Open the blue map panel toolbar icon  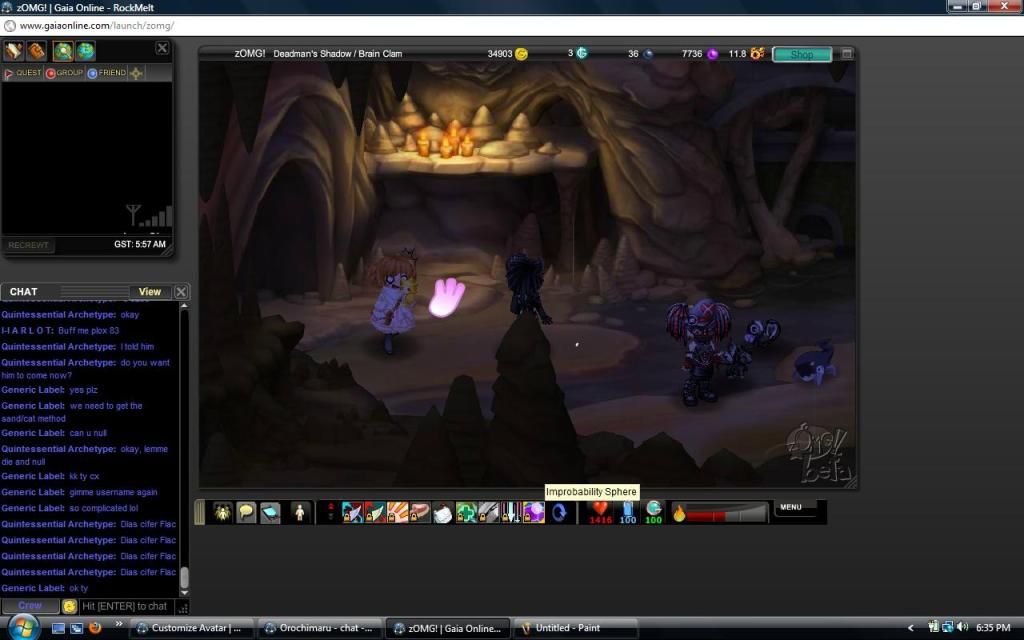click(x=270, y=513)
